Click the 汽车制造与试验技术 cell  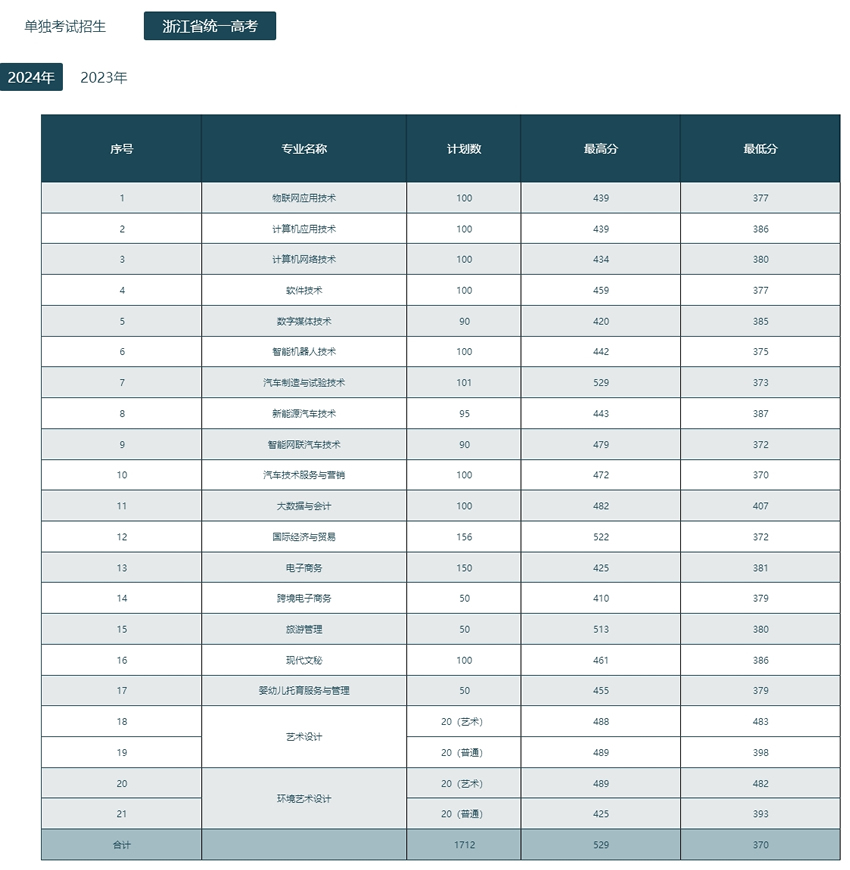coord(304,382)
